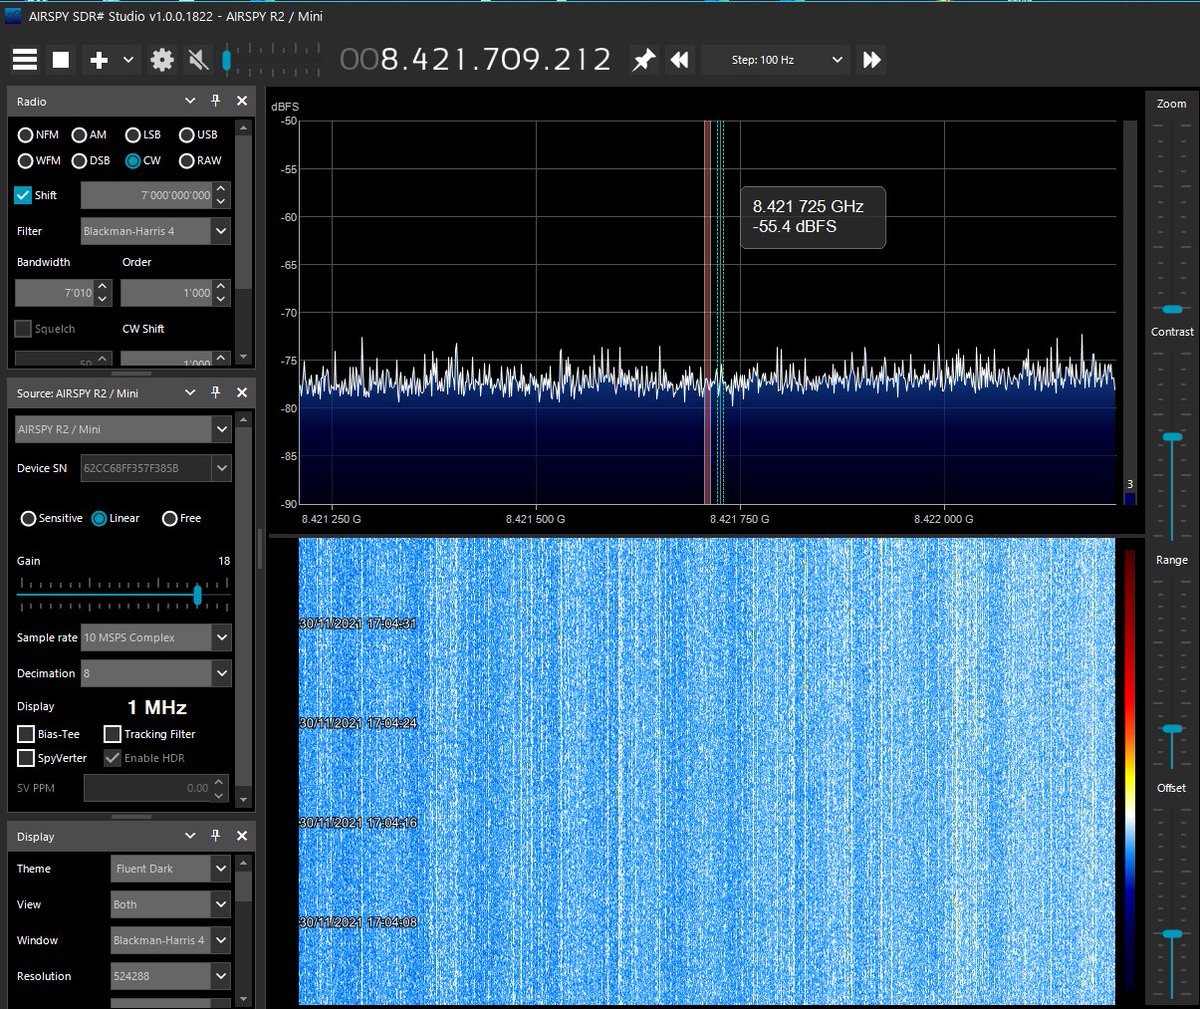The height and width of the screenshot is (1009, 1200).
Task: Open the Decimation dropdown
Action: pos(155,674)
